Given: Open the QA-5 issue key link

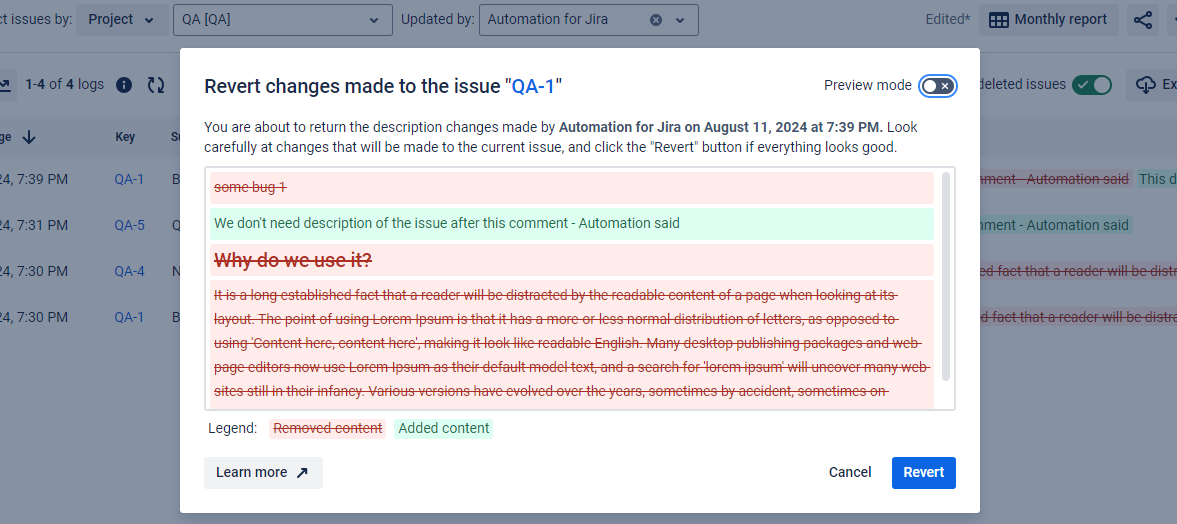Looking at the screenshot, I should (x=129, y=225).
